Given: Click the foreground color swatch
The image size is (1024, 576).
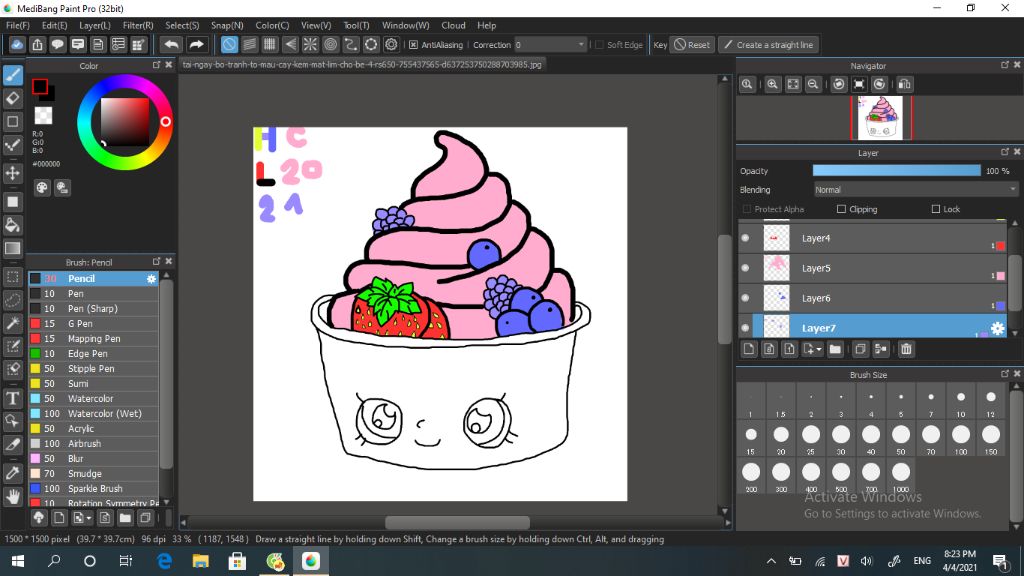Looking at the screenshot, I should (x=40, y=86).
